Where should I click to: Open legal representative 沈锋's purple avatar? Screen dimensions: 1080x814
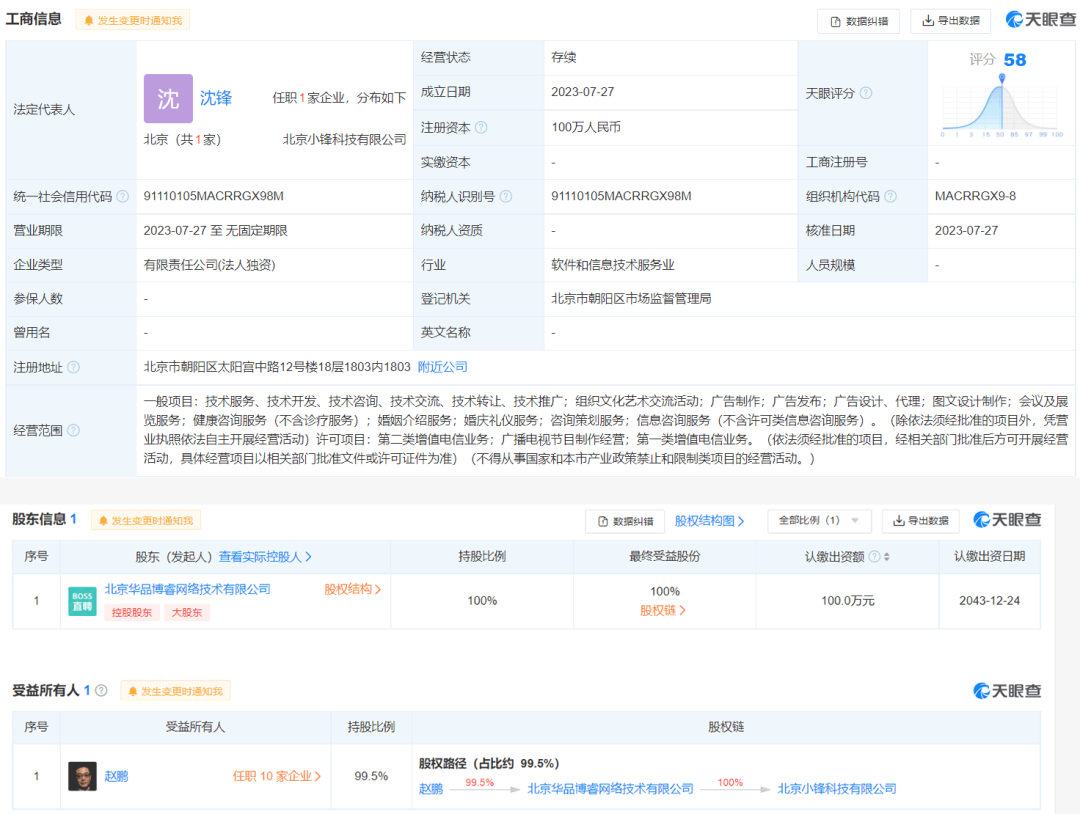[x=168, y=98]
